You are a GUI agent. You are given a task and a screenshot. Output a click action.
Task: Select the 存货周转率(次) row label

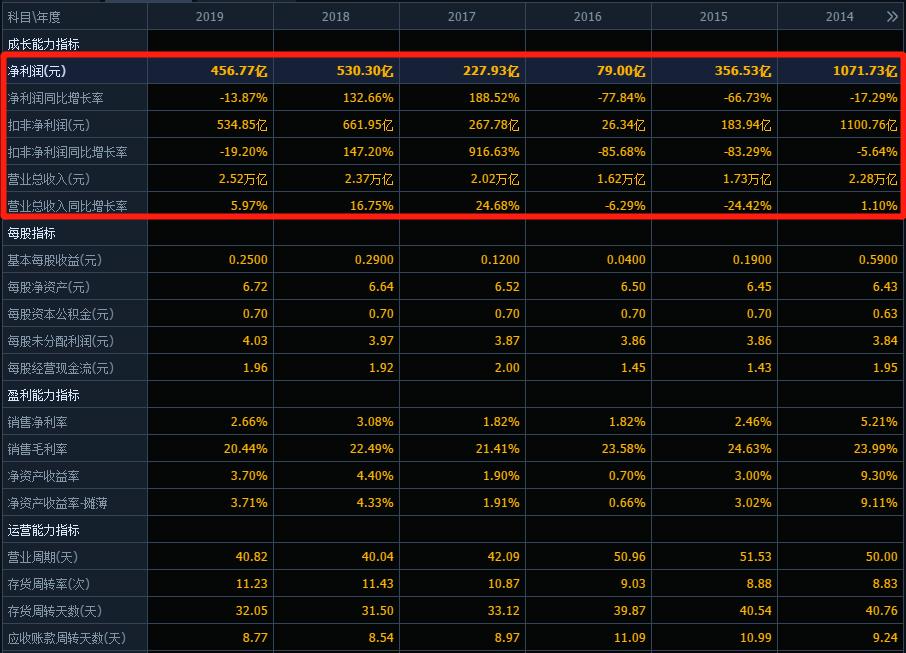[49, 584]
